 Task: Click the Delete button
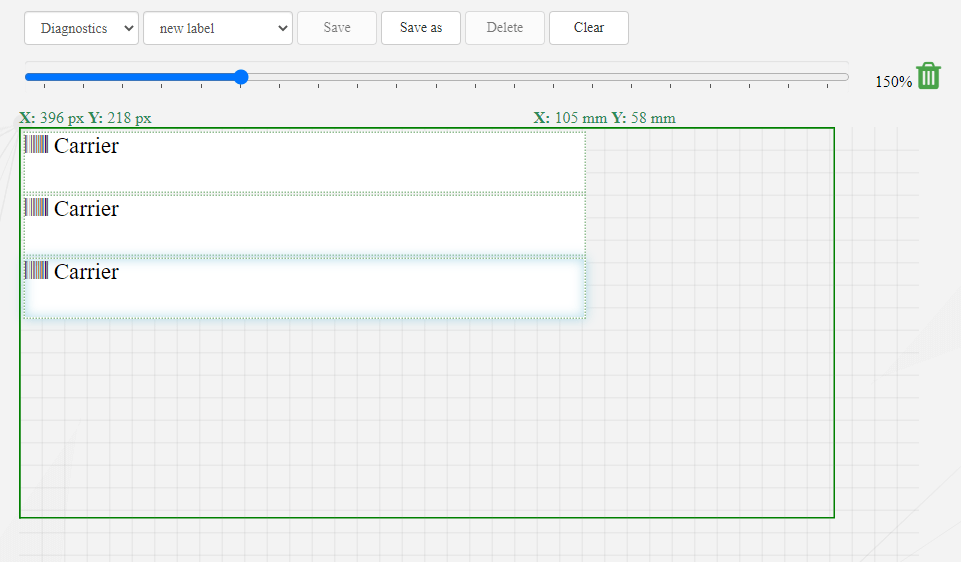click(x=505, y=28)
